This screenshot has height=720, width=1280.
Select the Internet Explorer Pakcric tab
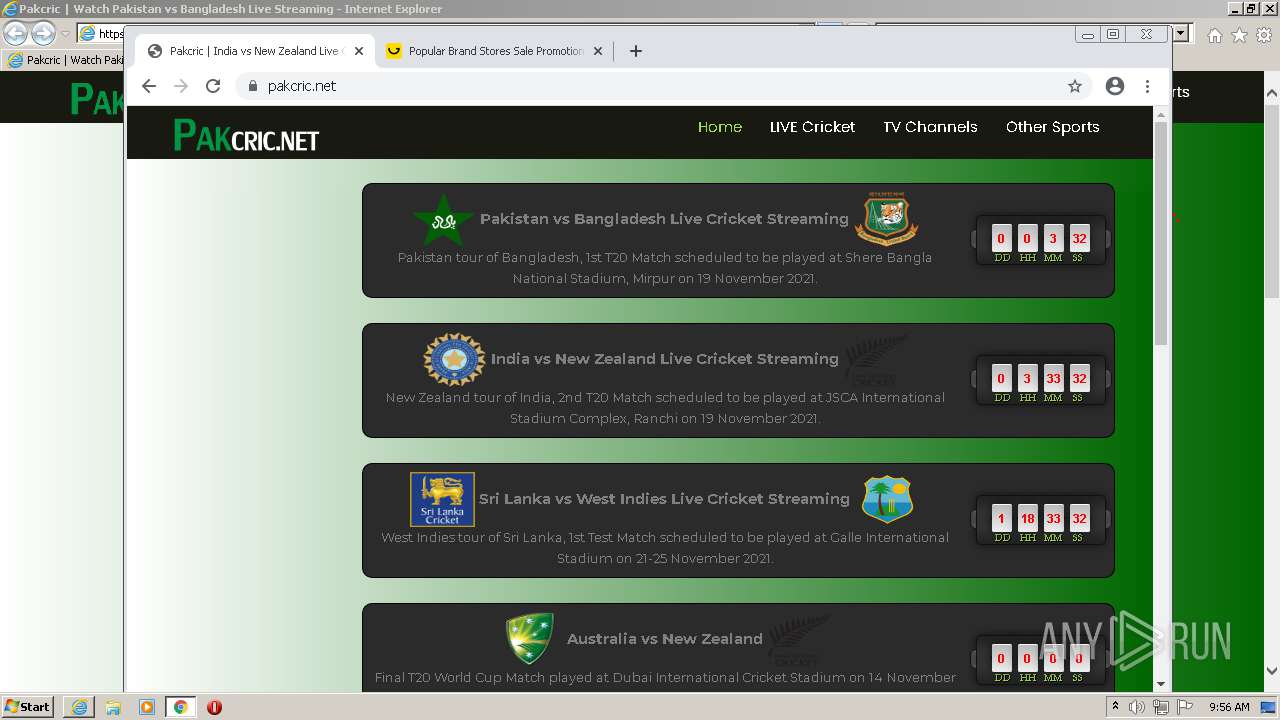click(x=64, y=60)
